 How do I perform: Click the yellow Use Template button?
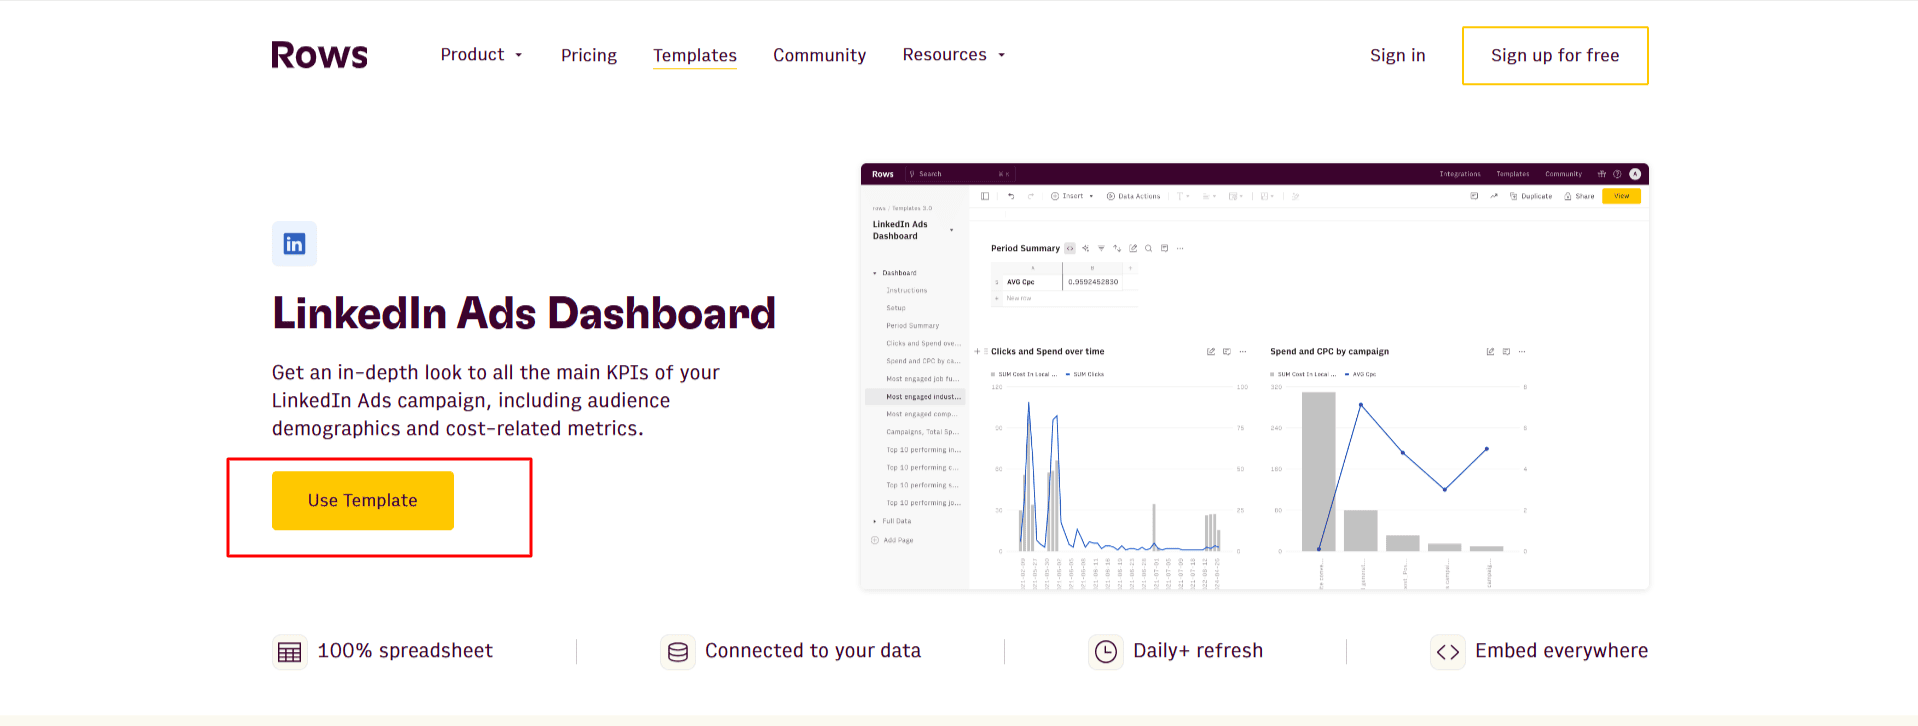pos(363,500)
